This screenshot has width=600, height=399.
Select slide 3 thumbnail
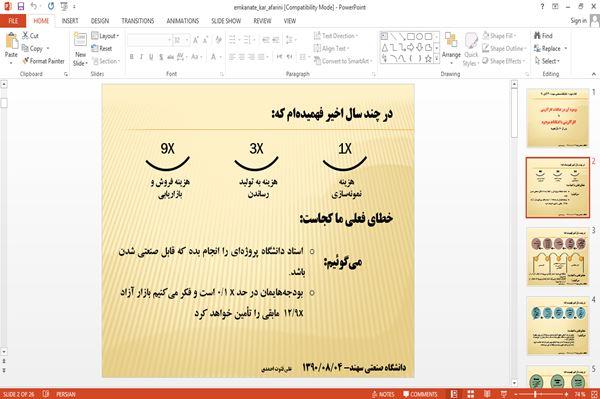click(x=558, y=257)
